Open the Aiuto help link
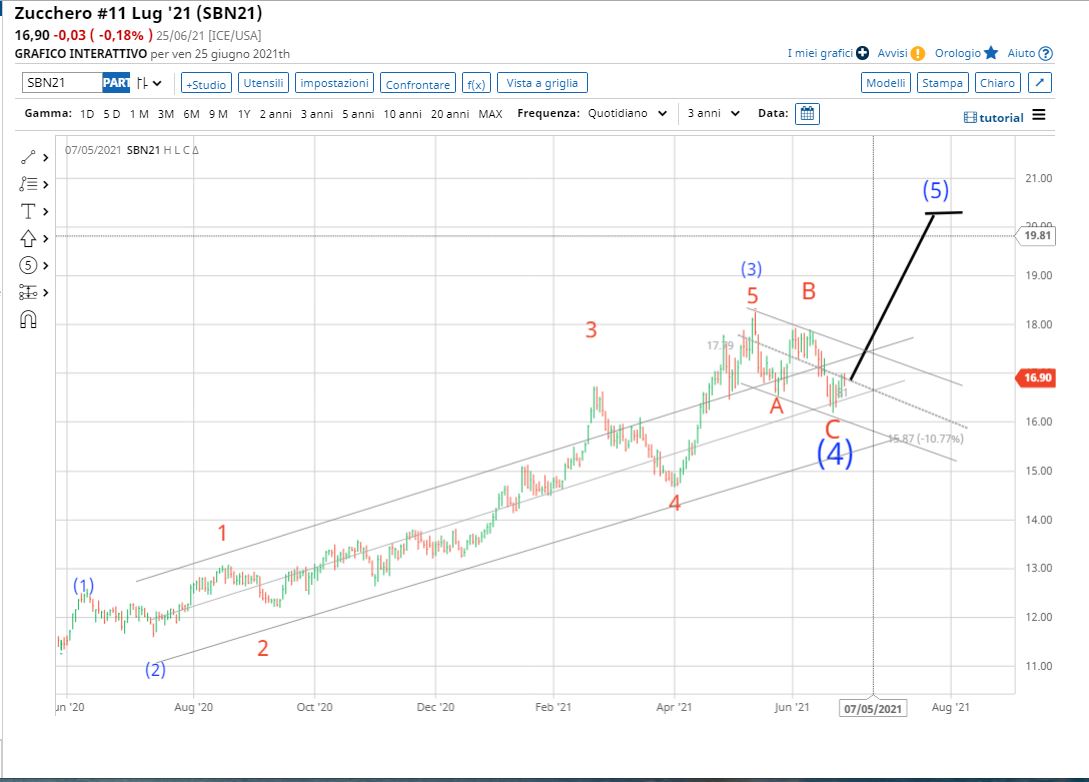Screen dimensions: 1089x782 (1021, 53)
